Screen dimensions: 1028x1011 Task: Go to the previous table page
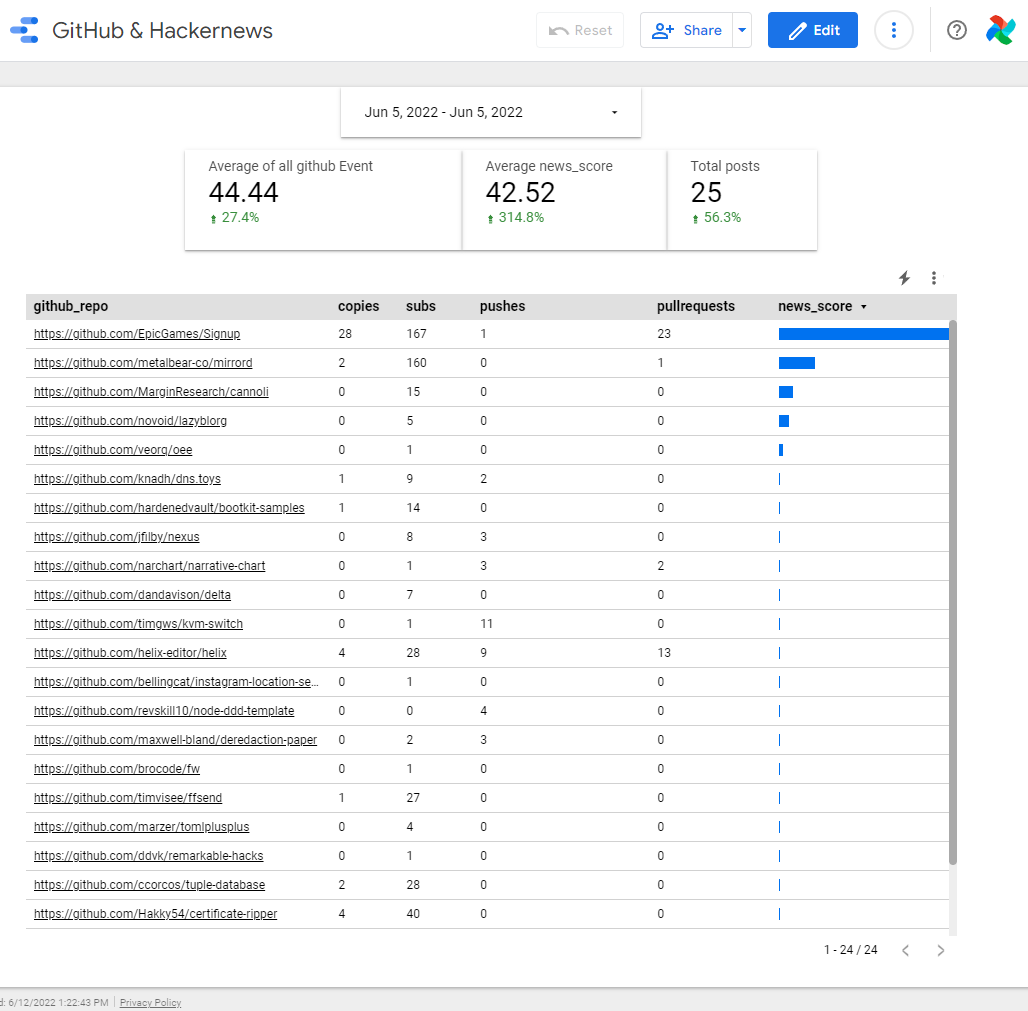coord(905,950)
